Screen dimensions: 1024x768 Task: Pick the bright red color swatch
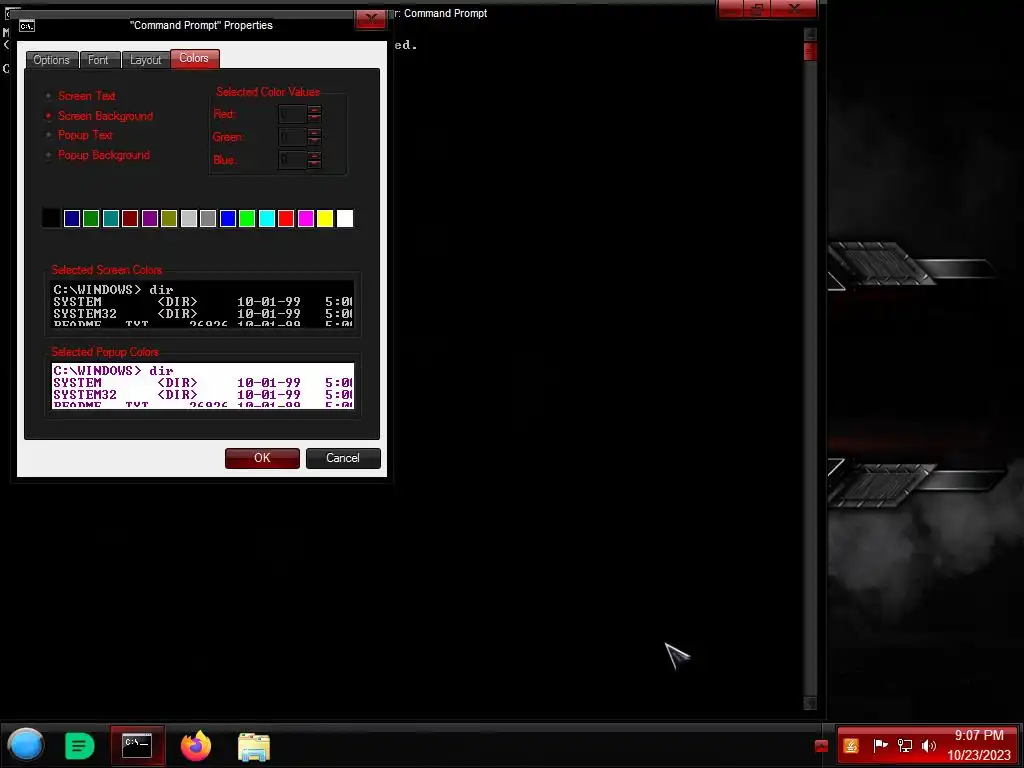(286, 218)
